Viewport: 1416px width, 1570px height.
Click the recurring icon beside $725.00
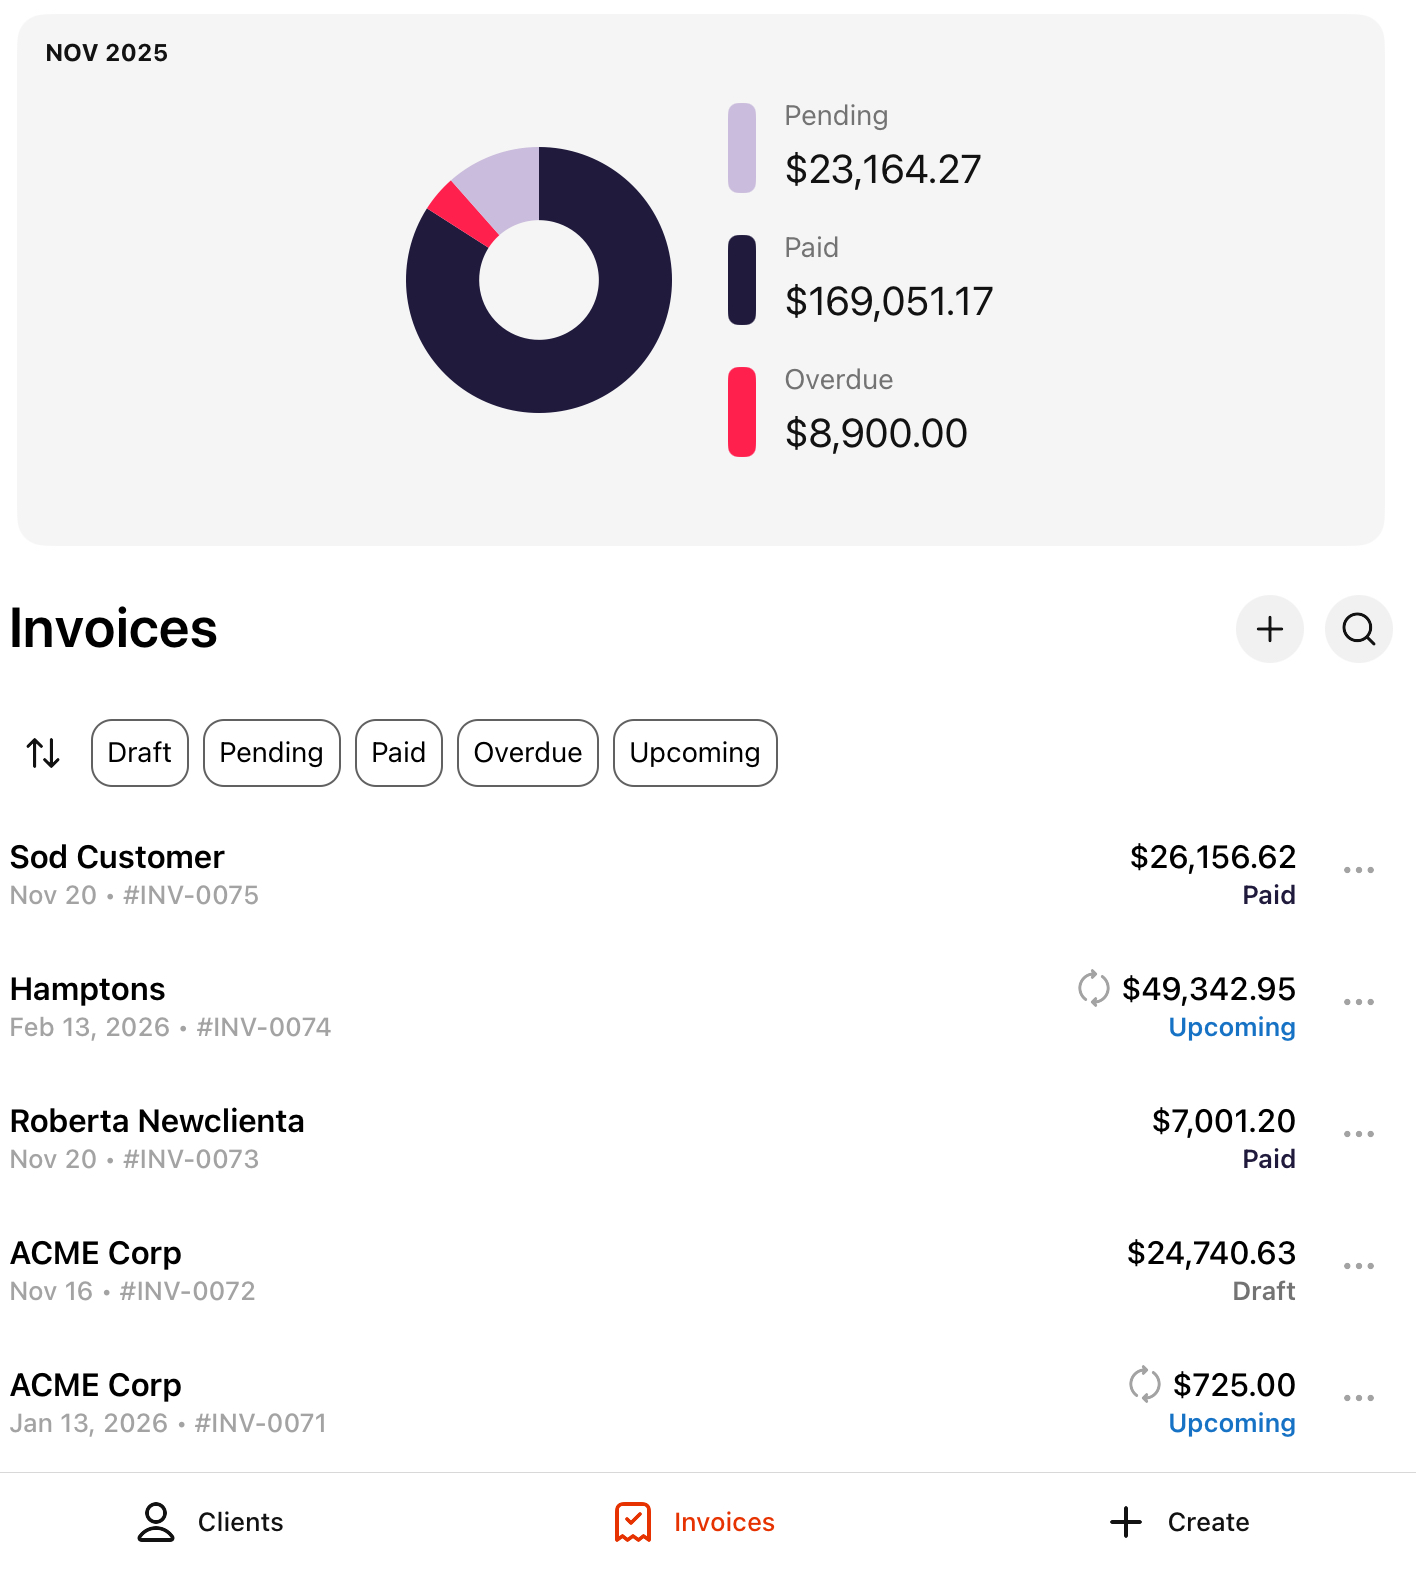pos(1144,1384)
